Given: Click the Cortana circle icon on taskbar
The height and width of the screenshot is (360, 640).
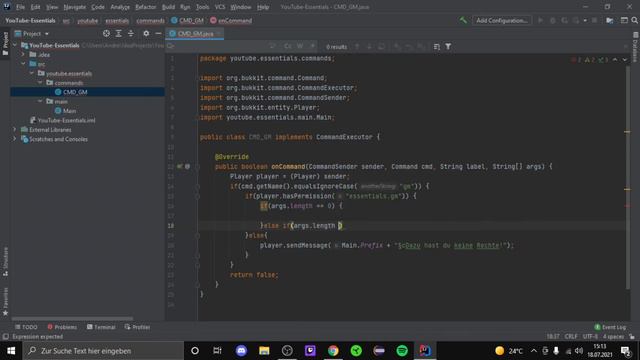Looking at the screenshot, I should click(195, 351).
